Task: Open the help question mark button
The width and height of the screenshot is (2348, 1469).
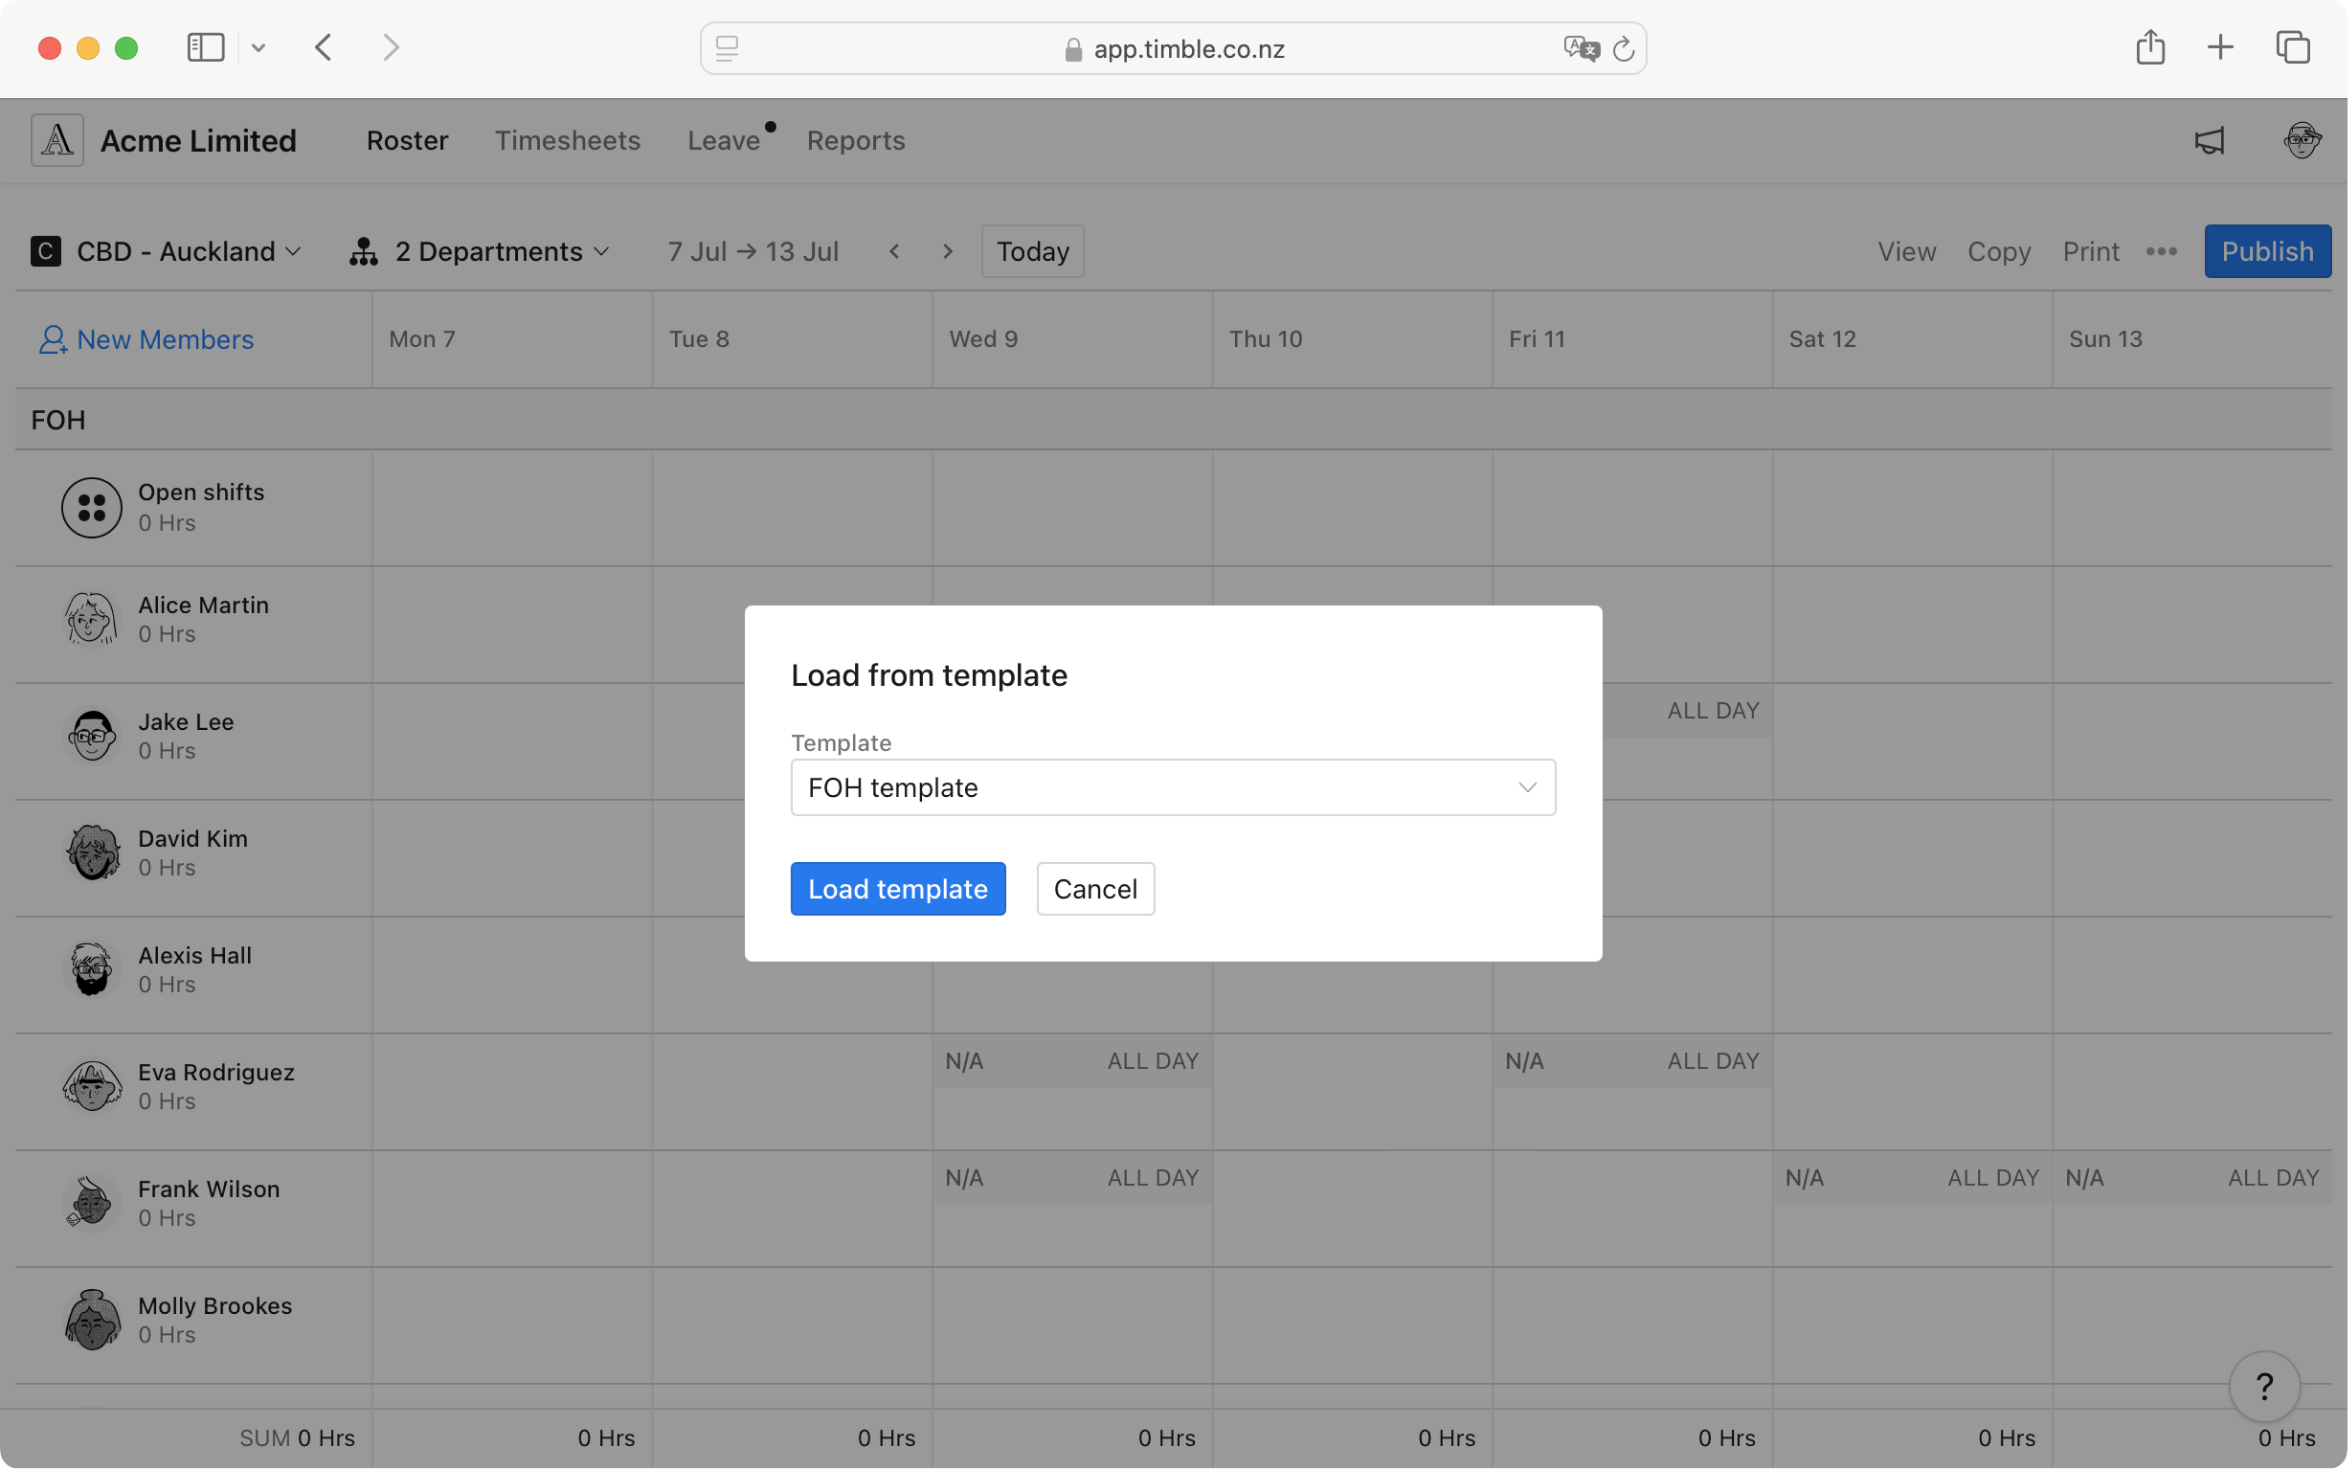Action: point(2264,1386)
